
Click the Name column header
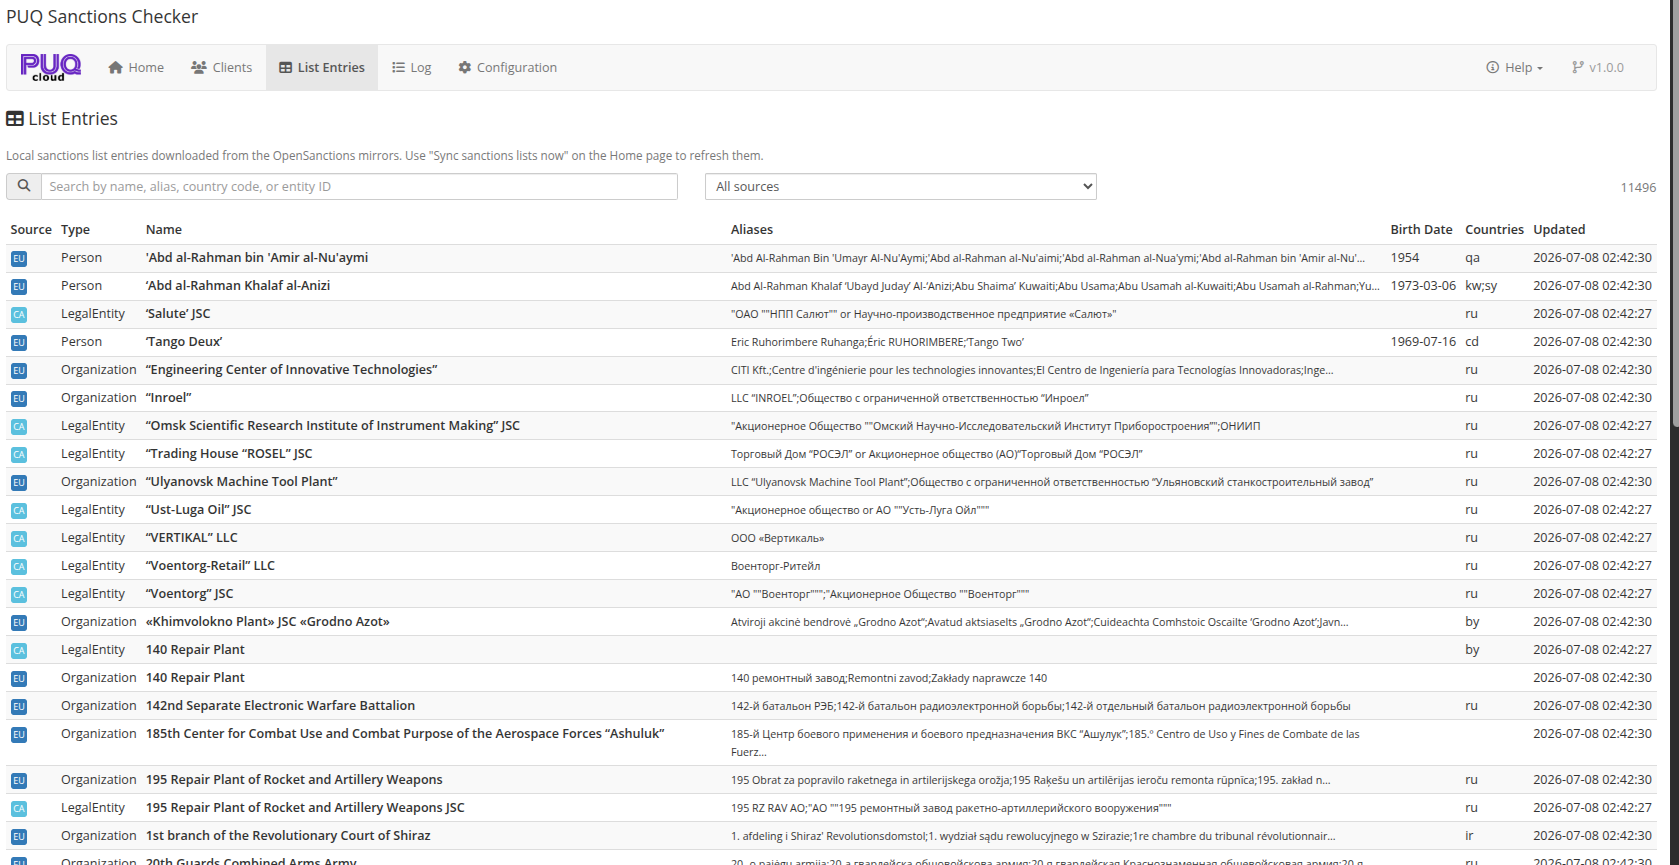pos(164,229)
